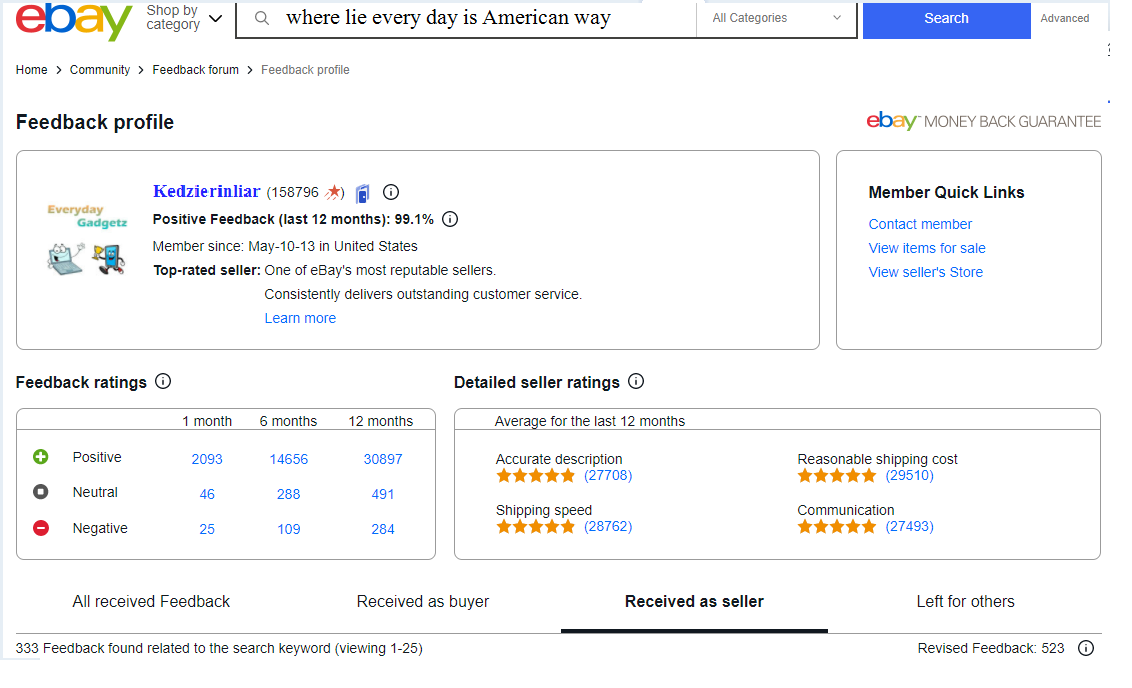The height and width of the screenshot is (688, 1132).
Task: Switch to the Received as buyer tab
Action: coord(423,601)
